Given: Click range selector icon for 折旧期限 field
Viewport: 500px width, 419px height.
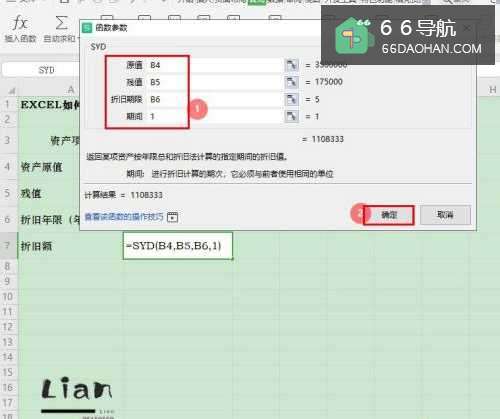Looking at the screenshot, I should click(292, 99).
